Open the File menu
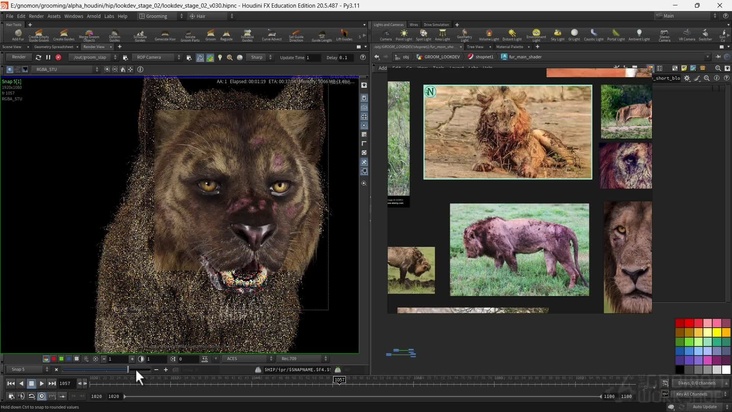This screenshot has height=412, width=732. click(9, 16)
